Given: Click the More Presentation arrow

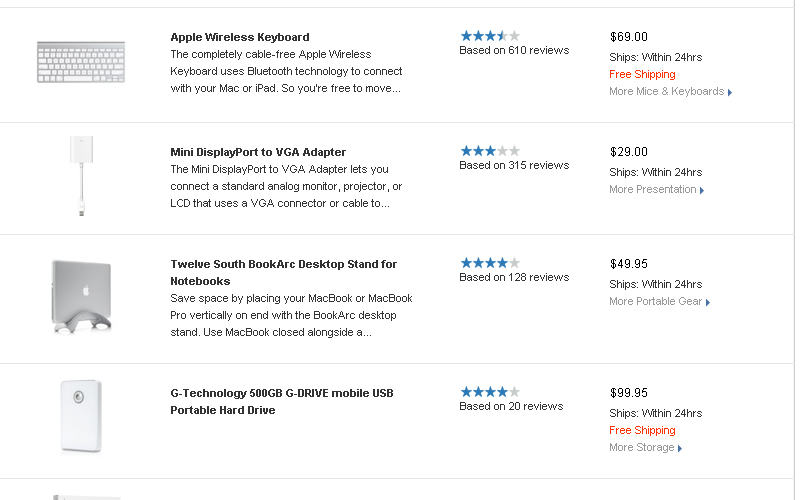Looking at the screenshot, I should 702,190.
